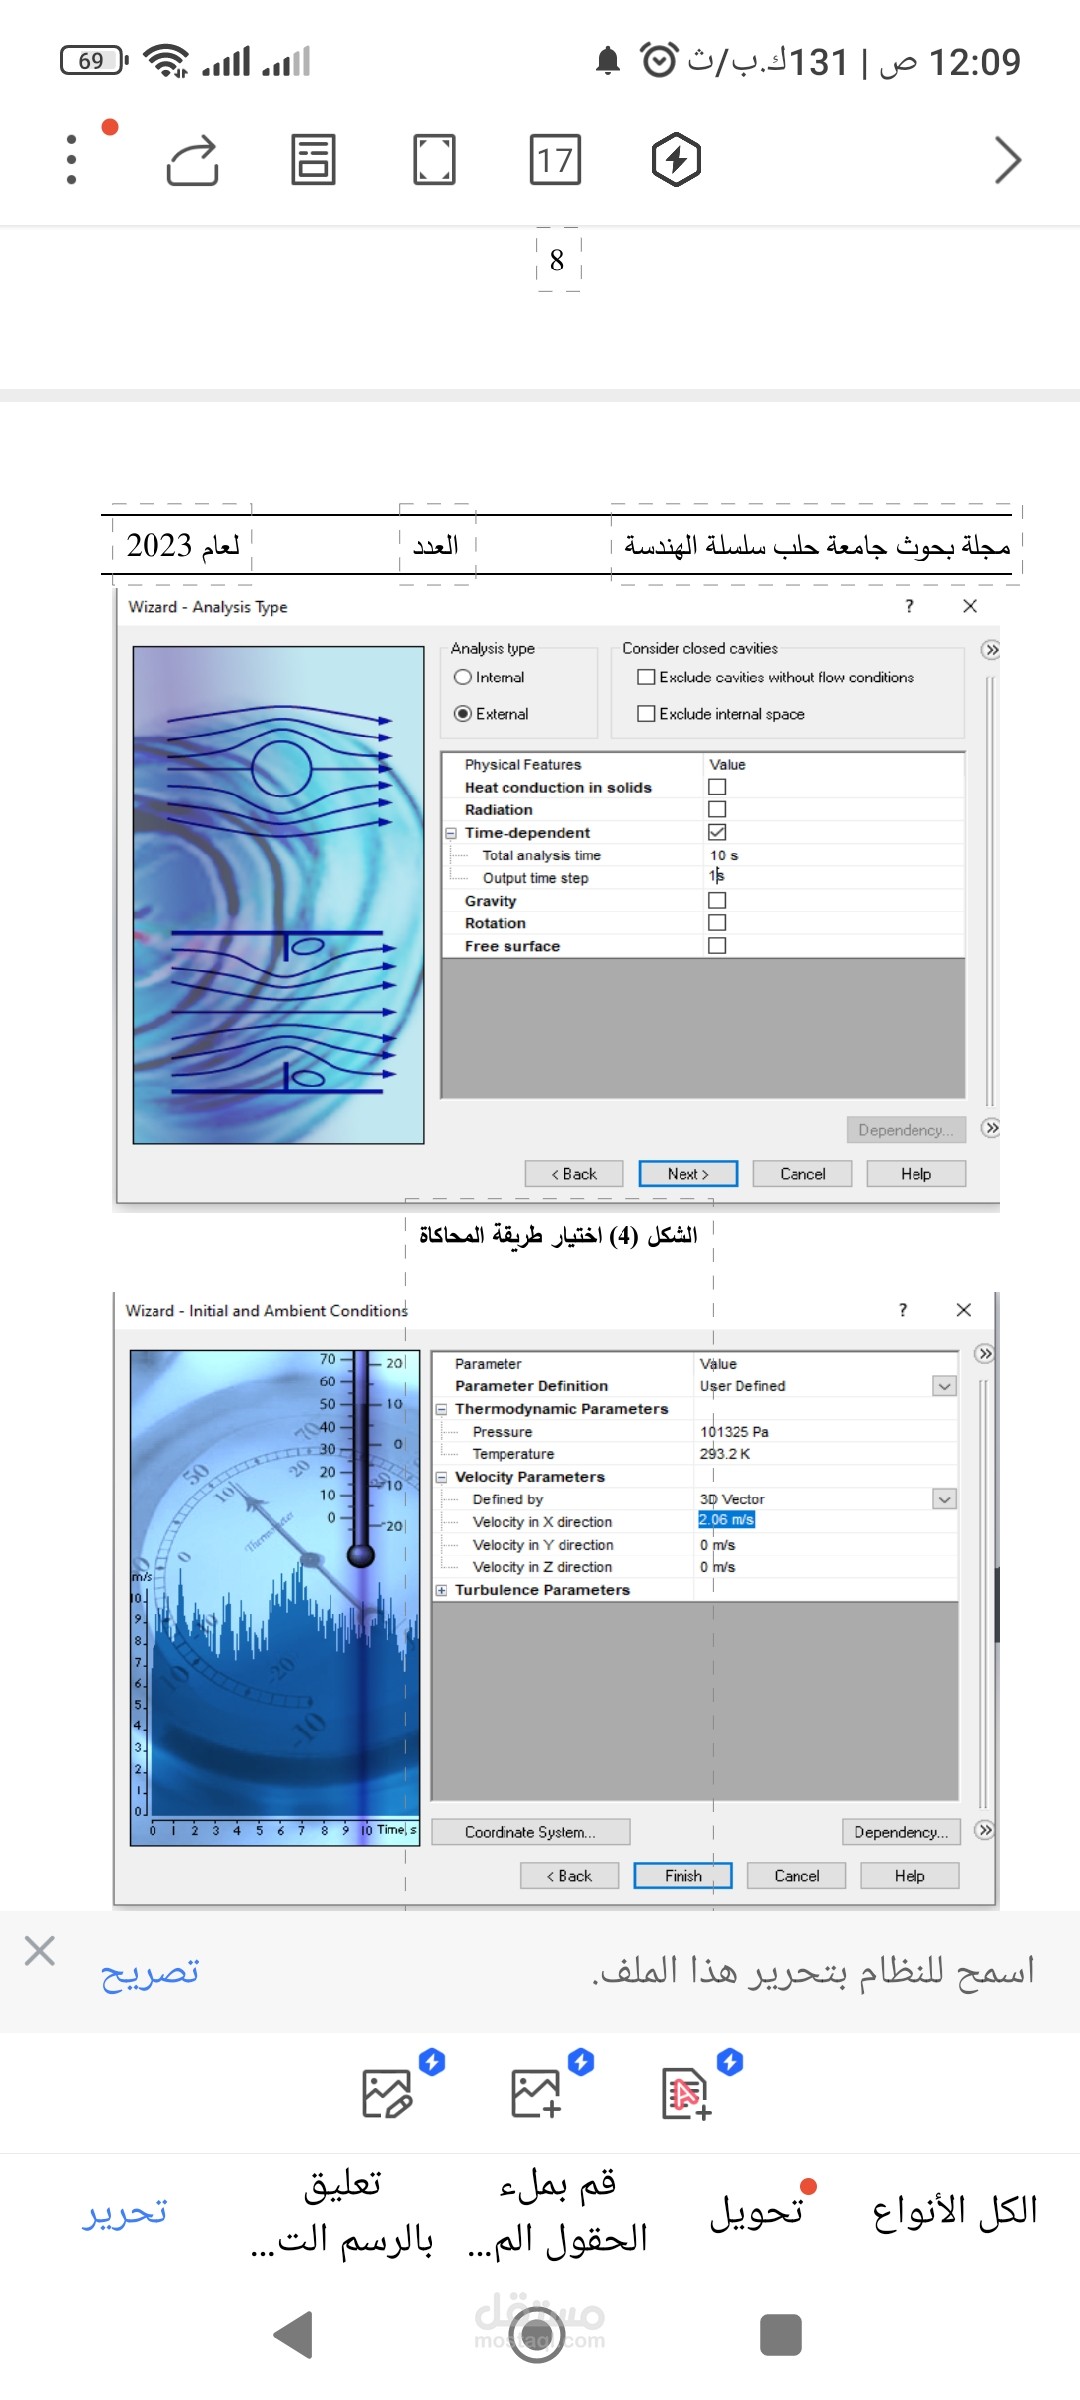Image resolution: width=1080 pixels, height=2400 pixels.
Task: Click Back in Initial Conditions wizard
Action: click(x=569, y=1876)
